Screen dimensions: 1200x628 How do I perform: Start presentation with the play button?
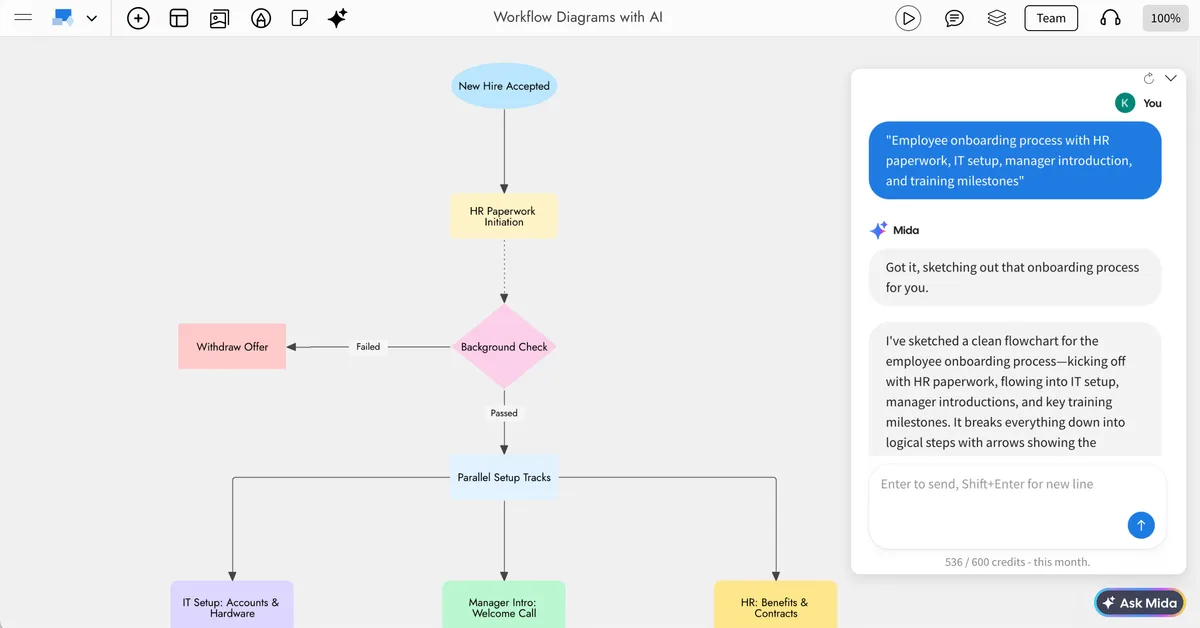coord(908,18)
